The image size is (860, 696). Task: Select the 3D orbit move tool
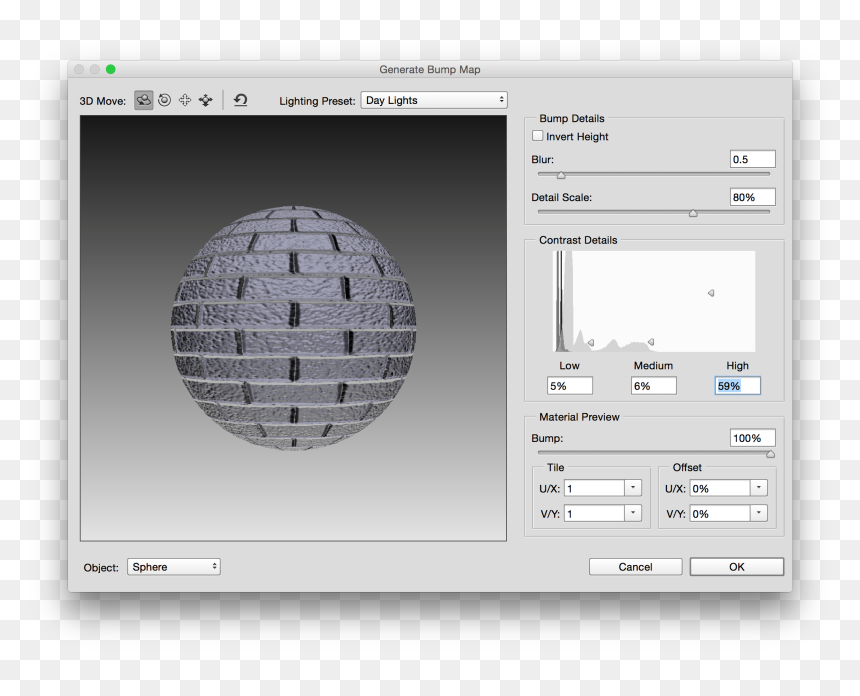[144, 100]
